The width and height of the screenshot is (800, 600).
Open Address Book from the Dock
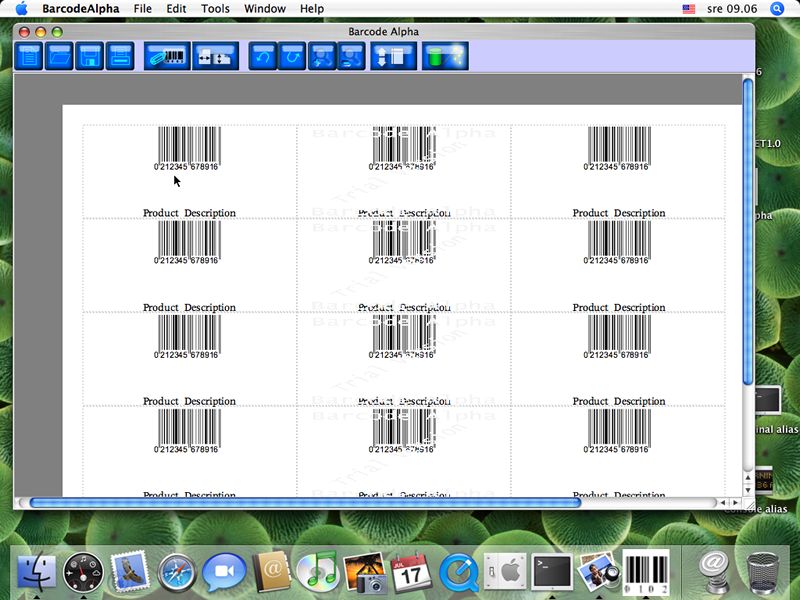point(271,572)
